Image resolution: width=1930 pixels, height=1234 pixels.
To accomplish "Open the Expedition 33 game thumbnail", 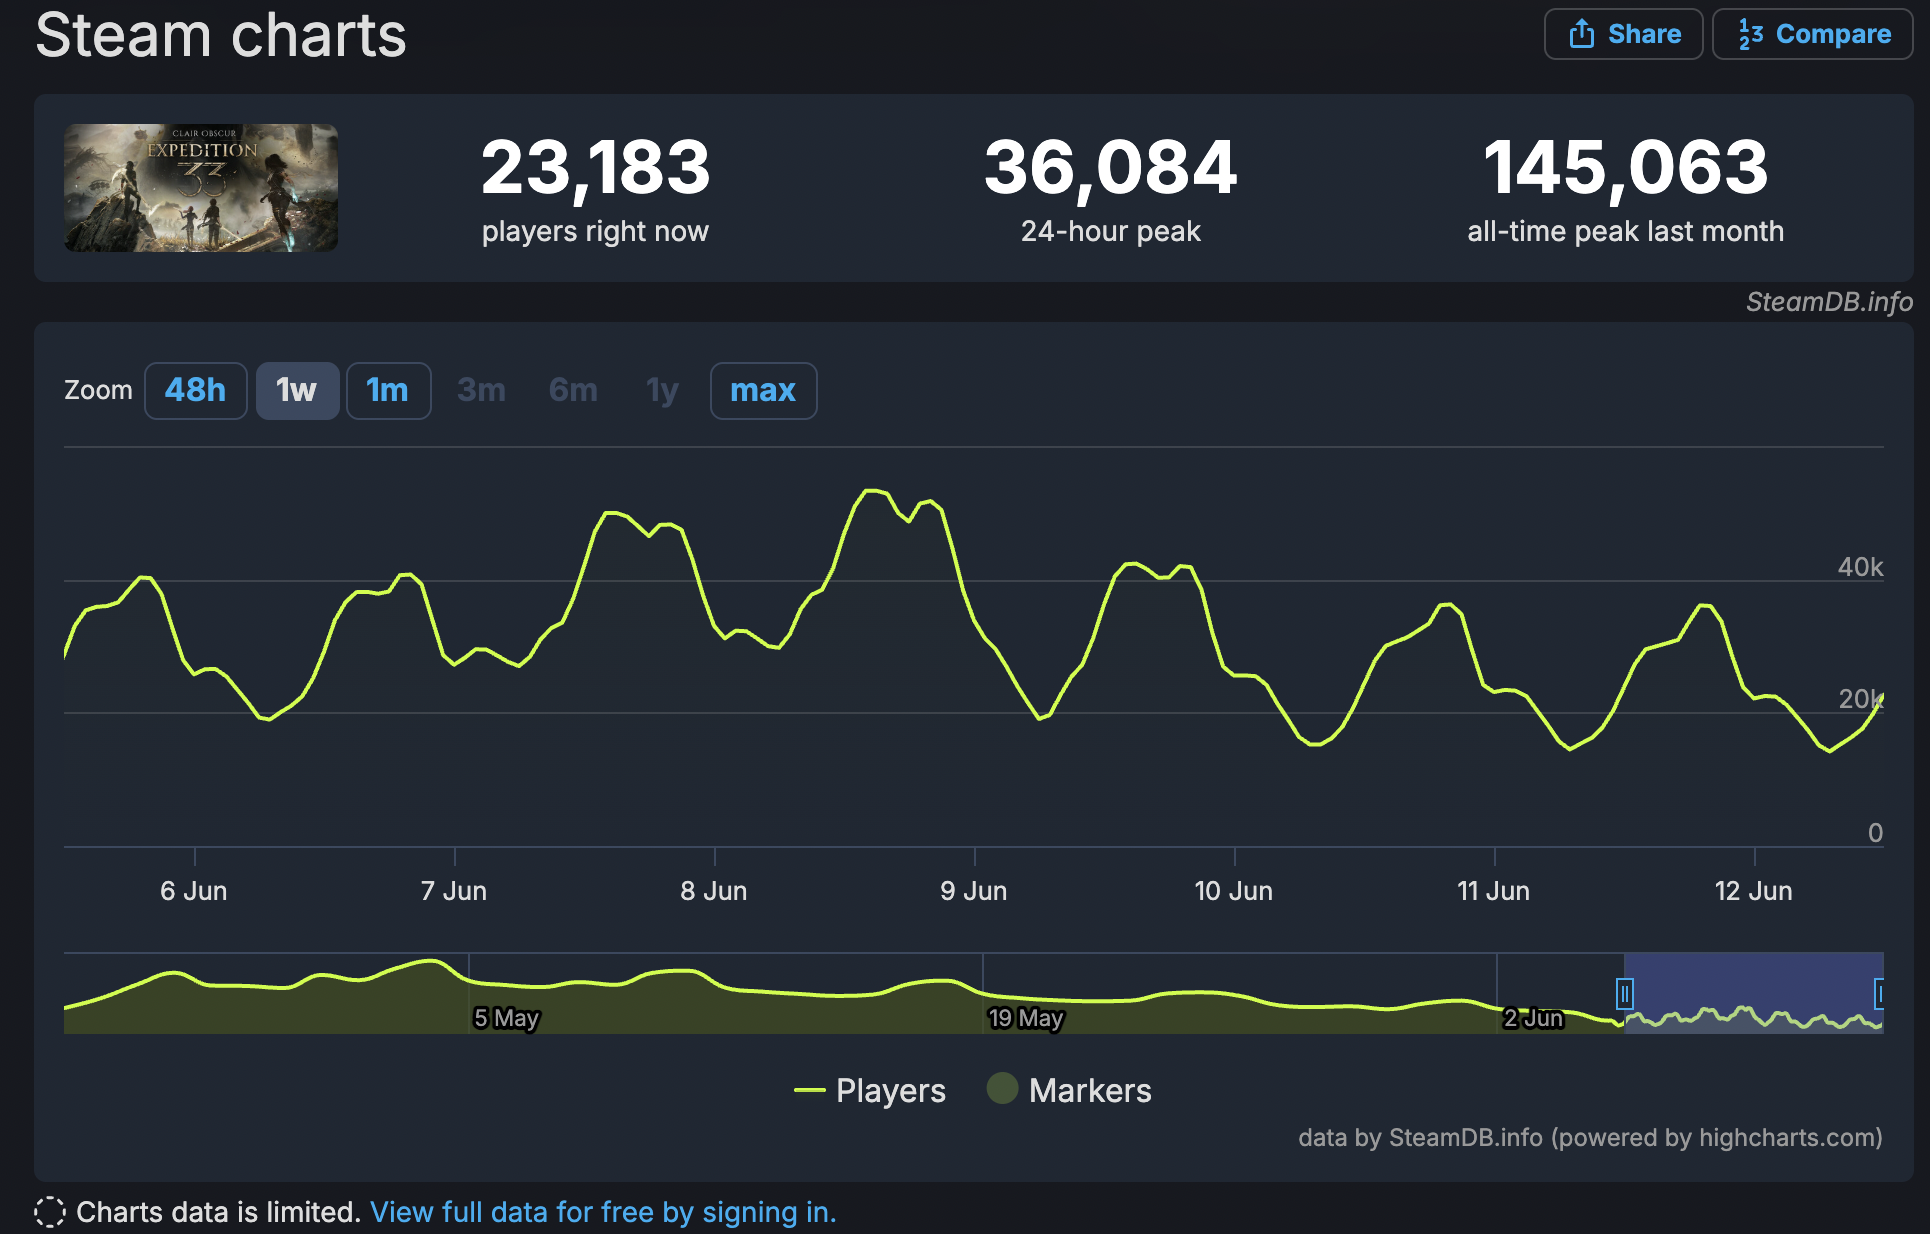I will pyautogui.click(x=201, y=188).
